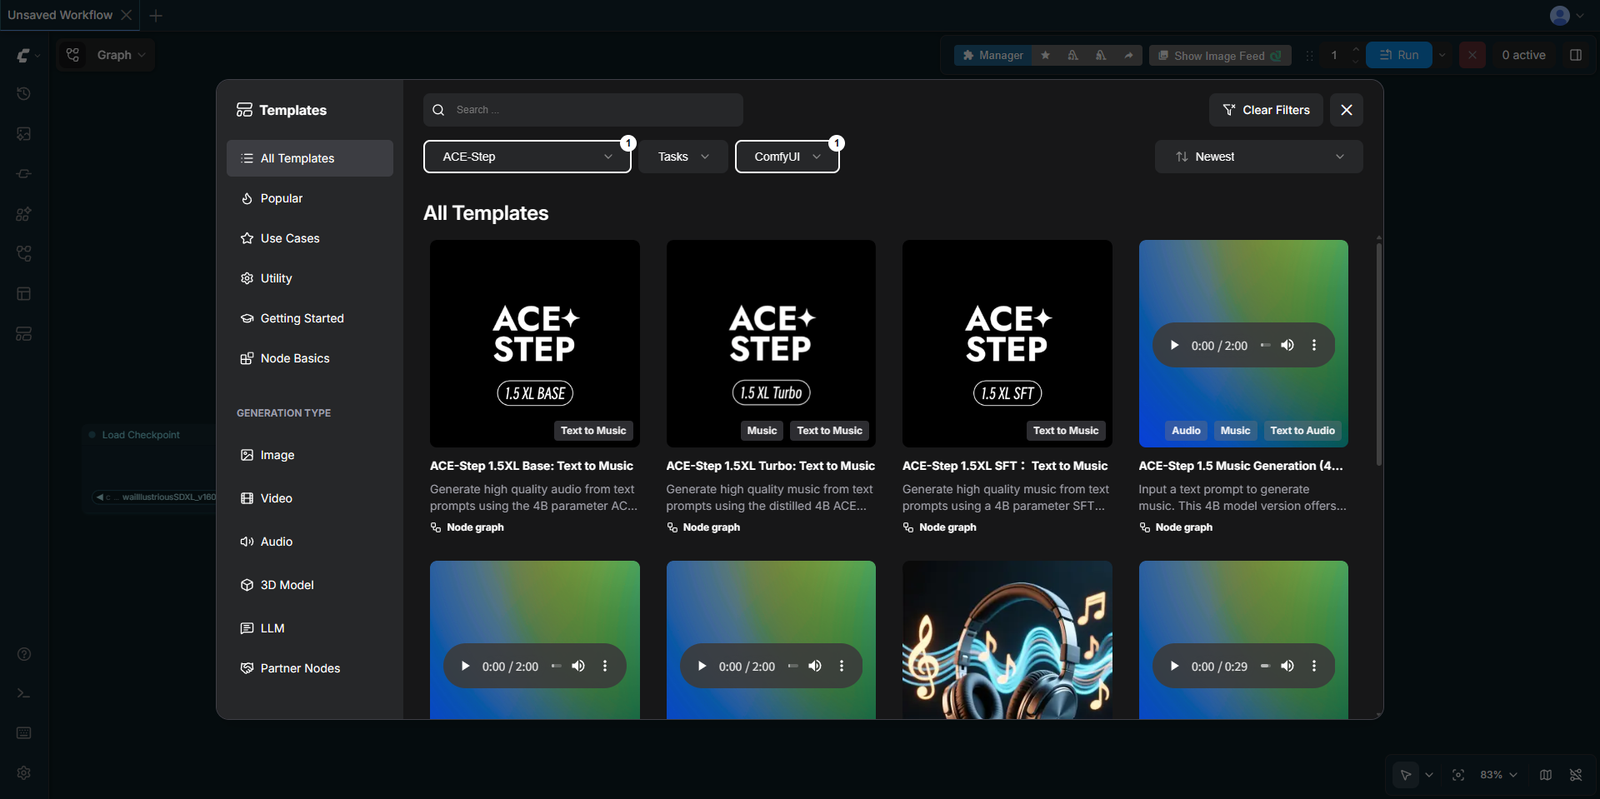Open Node Basics category
The height and width of the screenshot is (799, 1600).
click(x=310, y=358)
